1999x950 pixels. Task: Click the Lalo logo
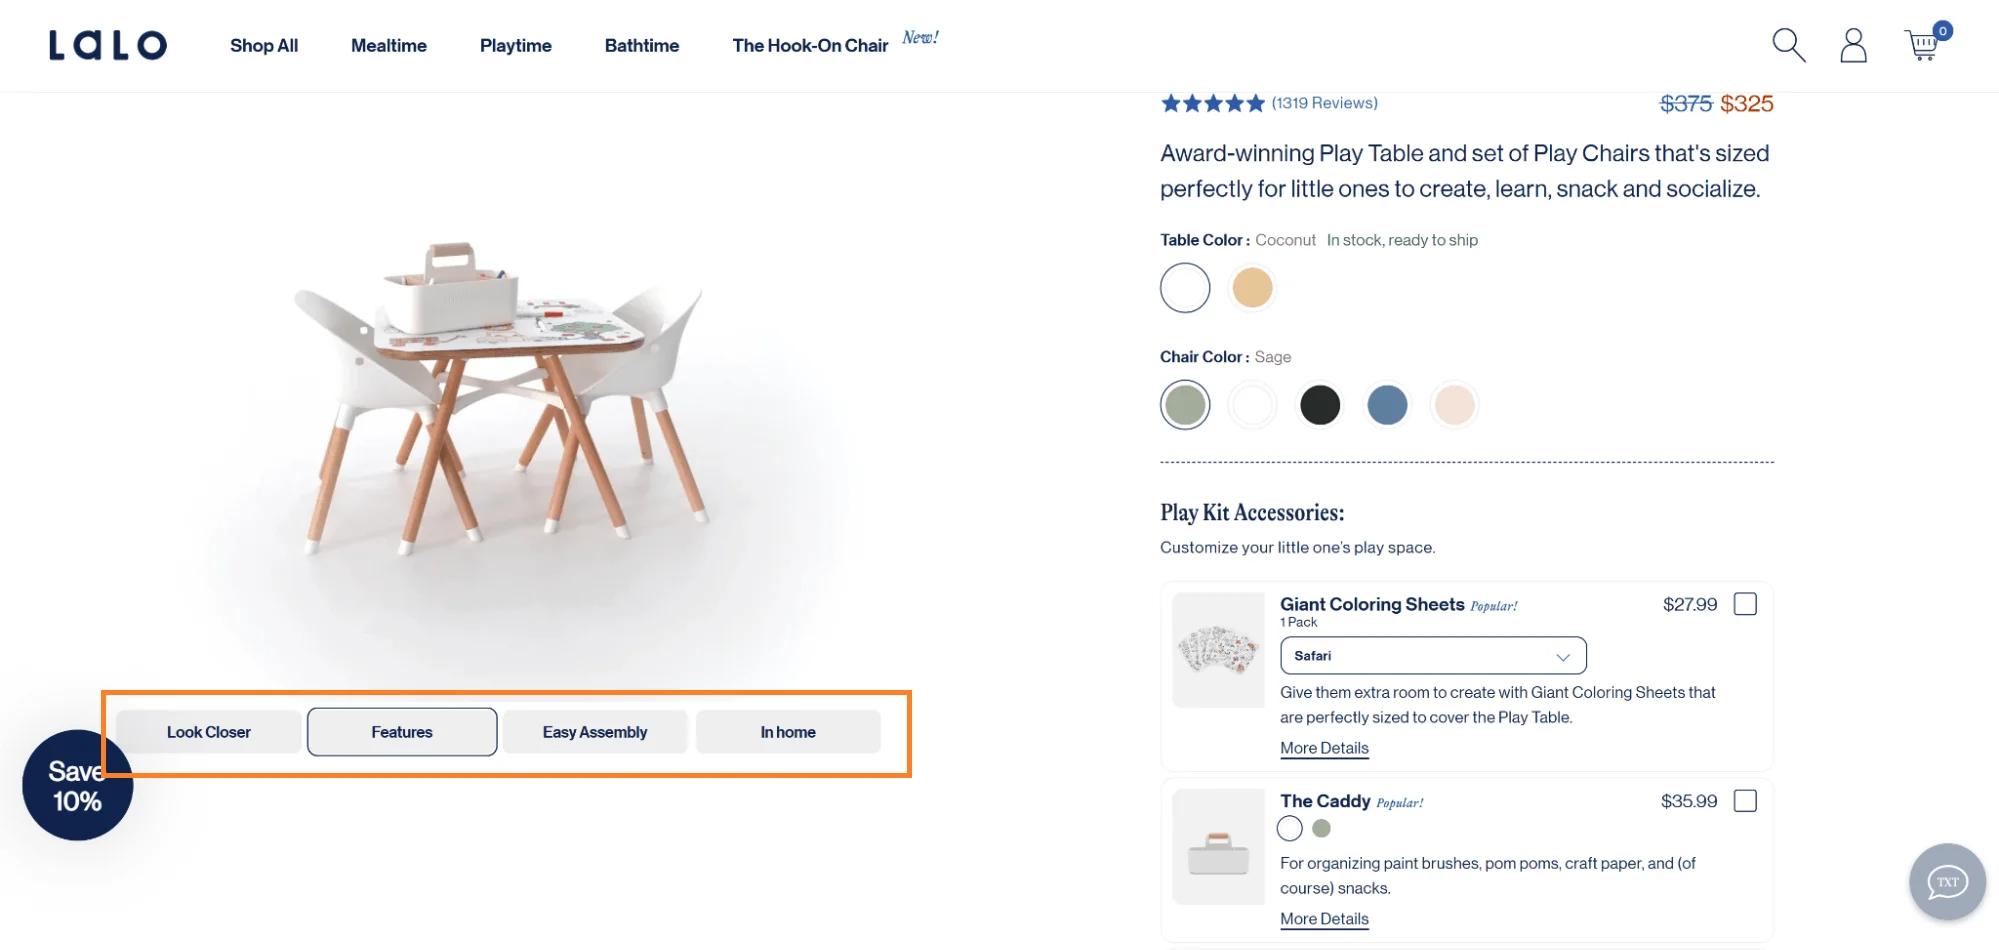click(x=108, y=44)
